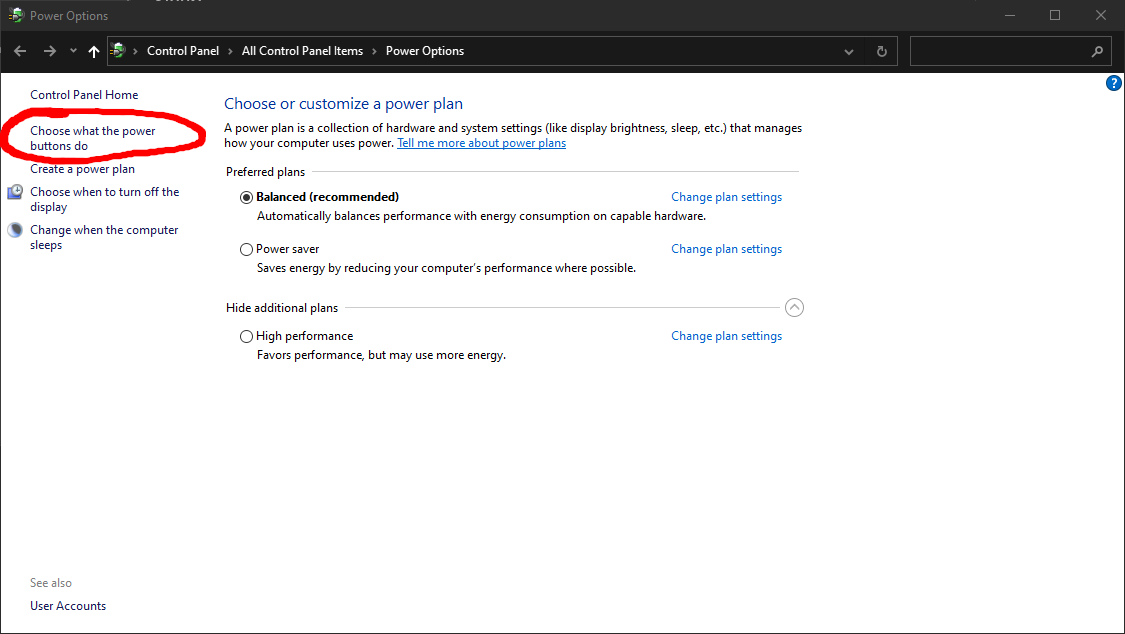The width and height of the screenshot is (1125, 634).
Task: Open Tell me more about power plans
Action: point(481,143)
